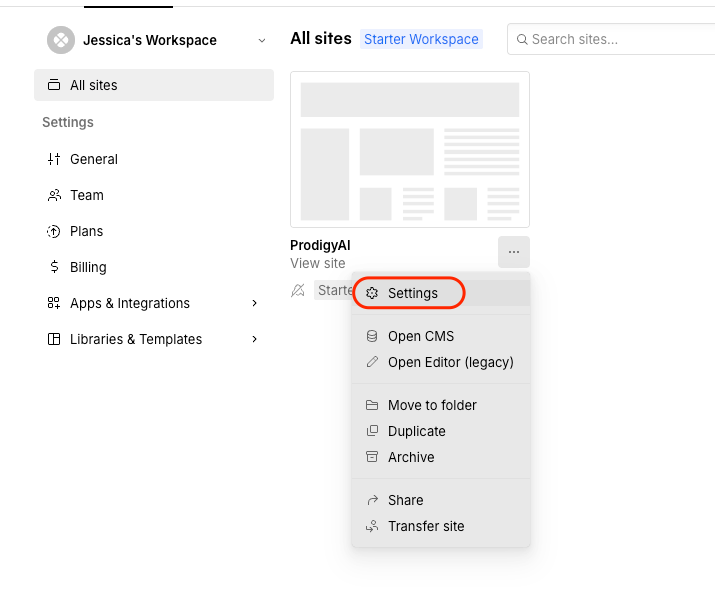Select Move to folder menu entry
This screenshot has height=589, width=715.
(x=432, y=405)
